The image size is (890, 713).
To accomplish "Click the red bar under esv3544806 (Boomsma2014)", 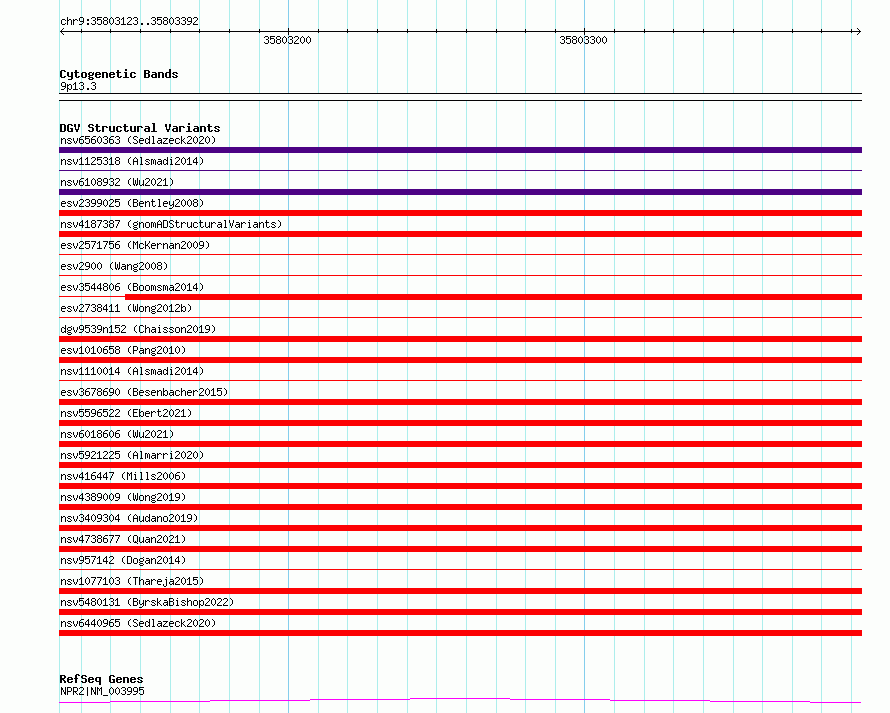I will pos(493,297).
